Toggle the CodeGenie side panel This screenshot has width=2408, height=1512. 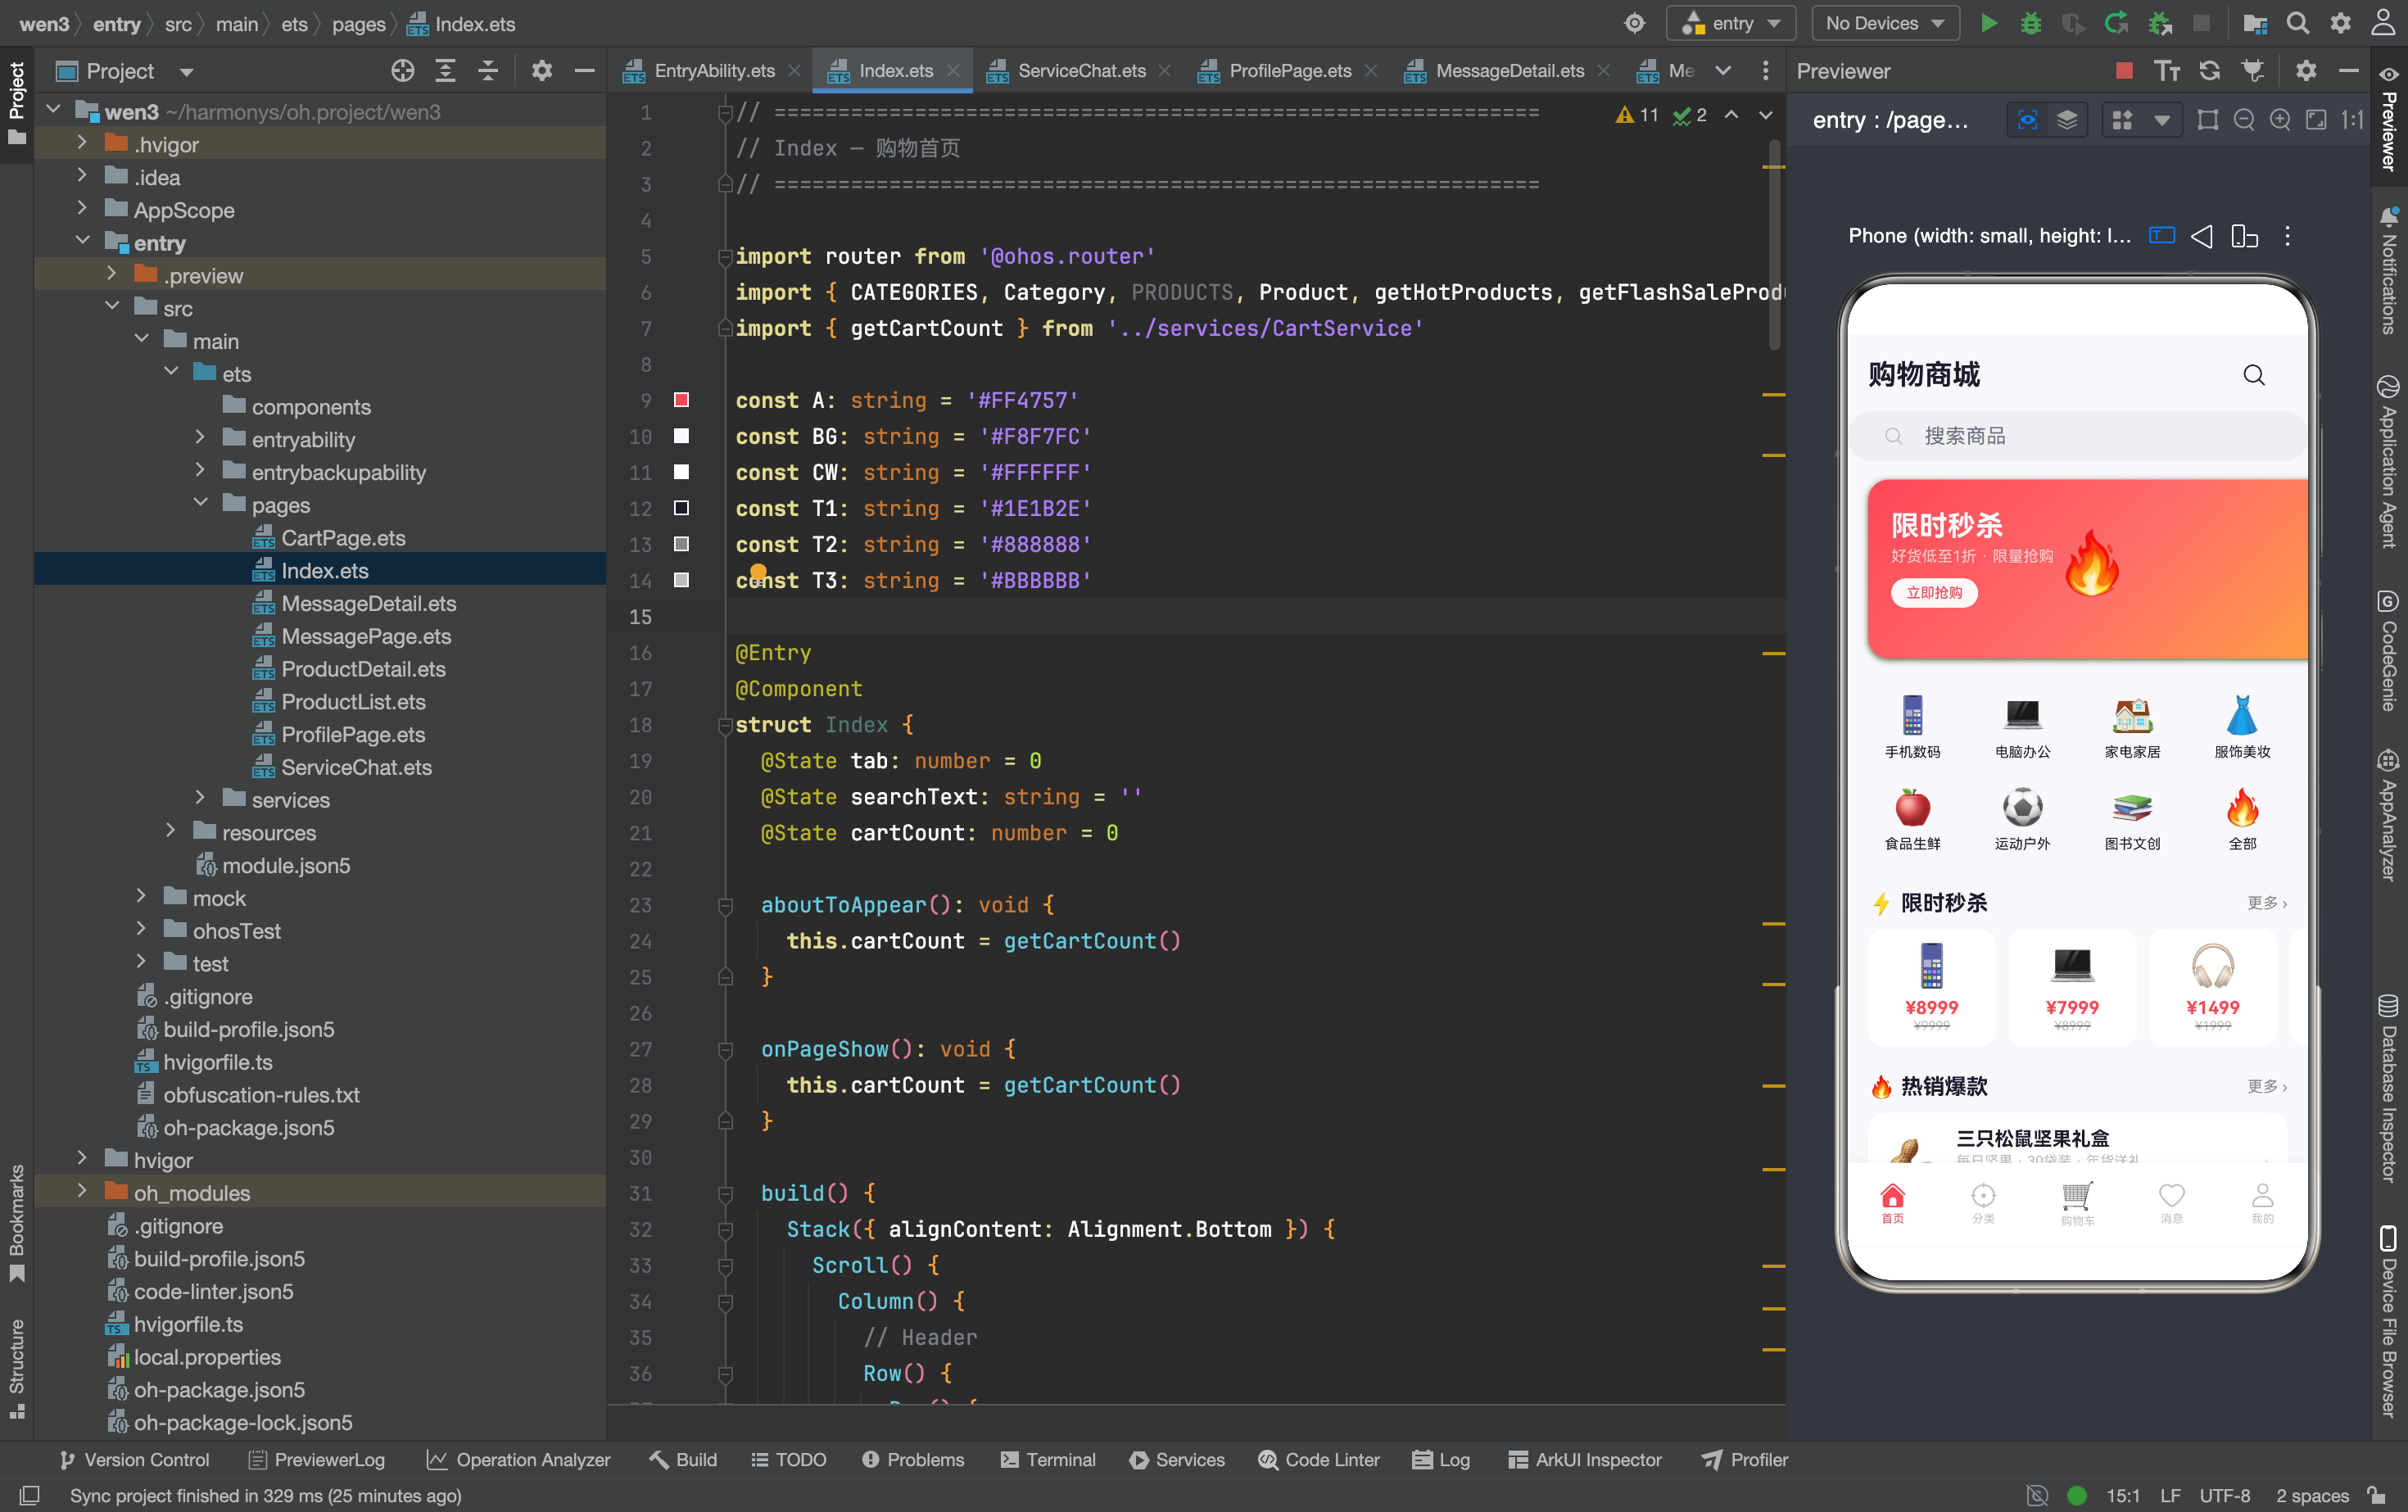point(2389,652)
